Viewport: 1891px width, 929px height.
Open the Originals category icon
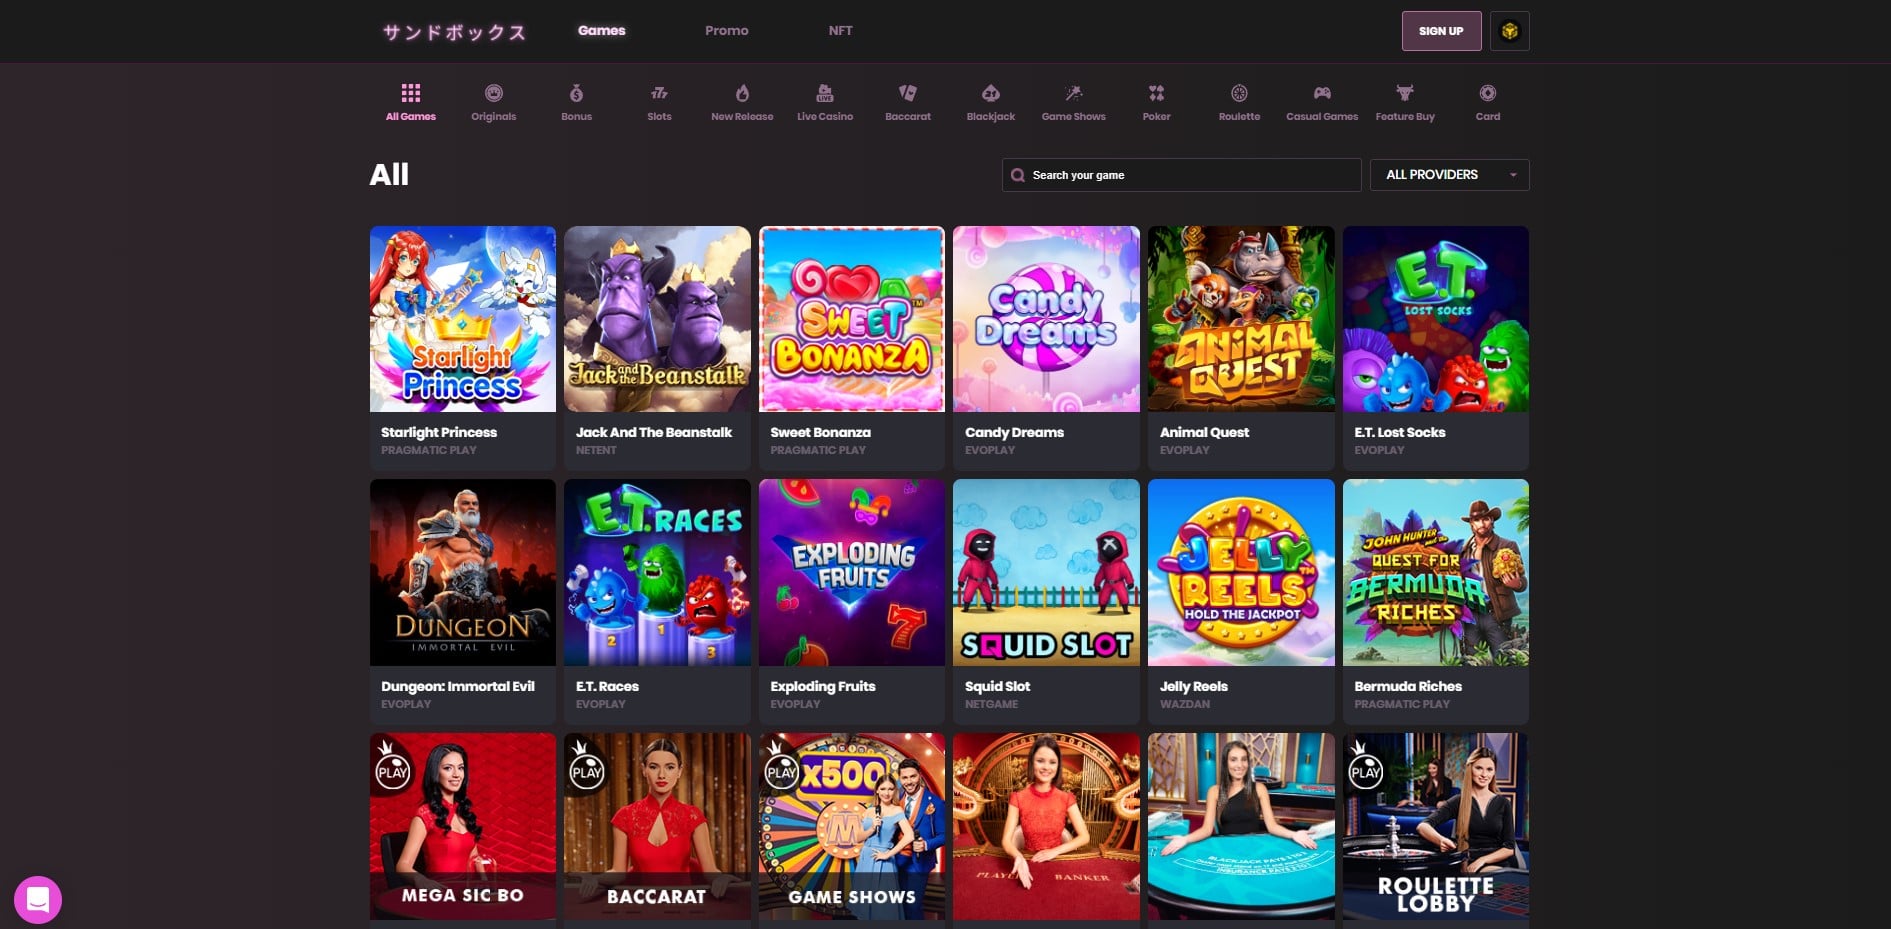494,93
